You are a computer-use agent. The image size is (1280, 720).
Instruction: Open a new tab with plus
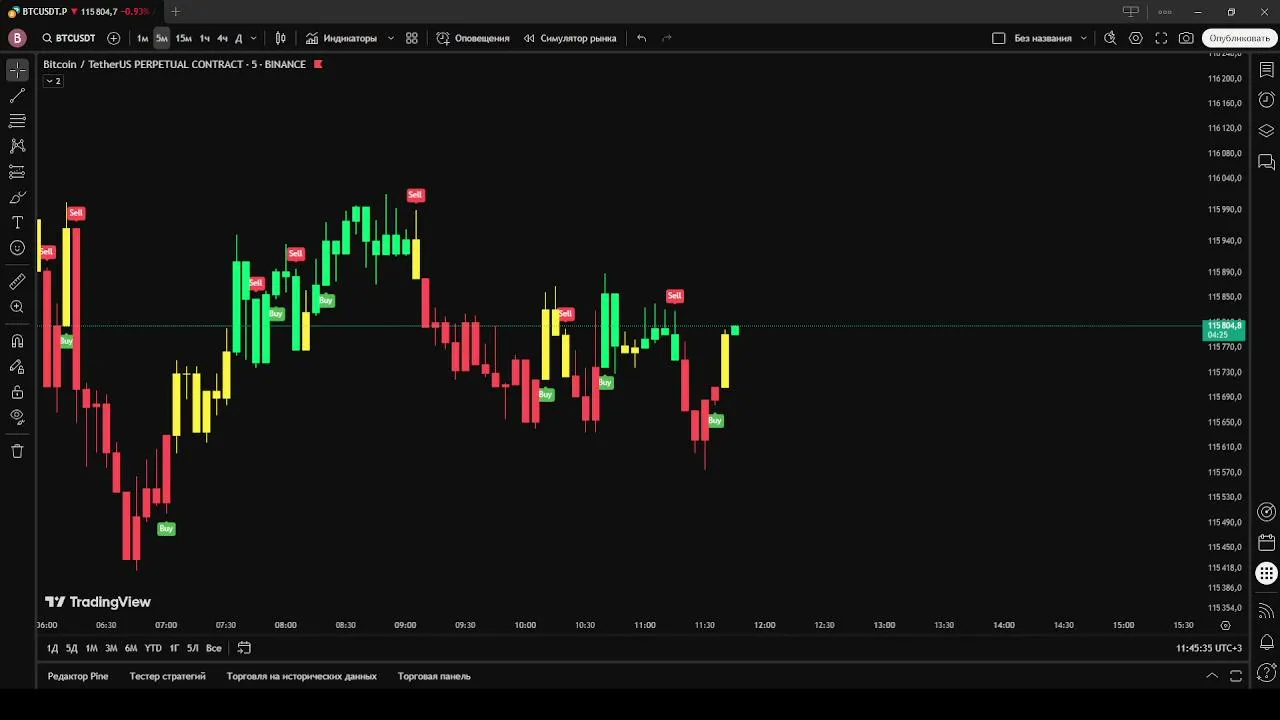[x=176, y=12]
